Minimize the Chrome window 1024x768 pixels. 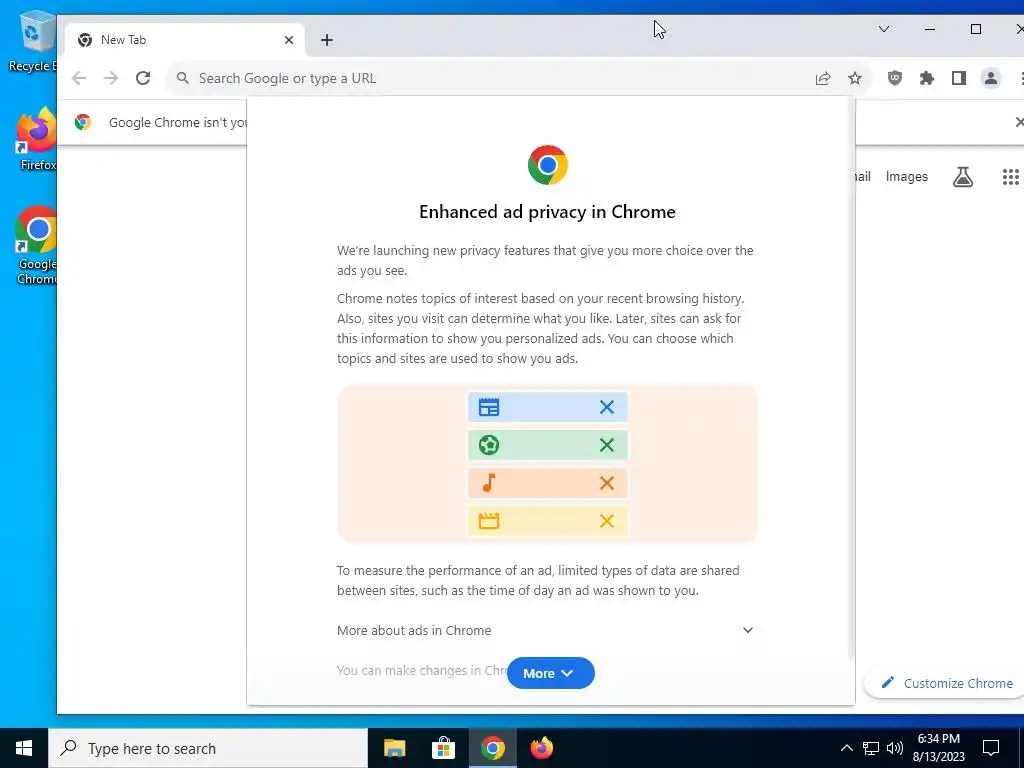pyautogui.click(x=930, y=29)
